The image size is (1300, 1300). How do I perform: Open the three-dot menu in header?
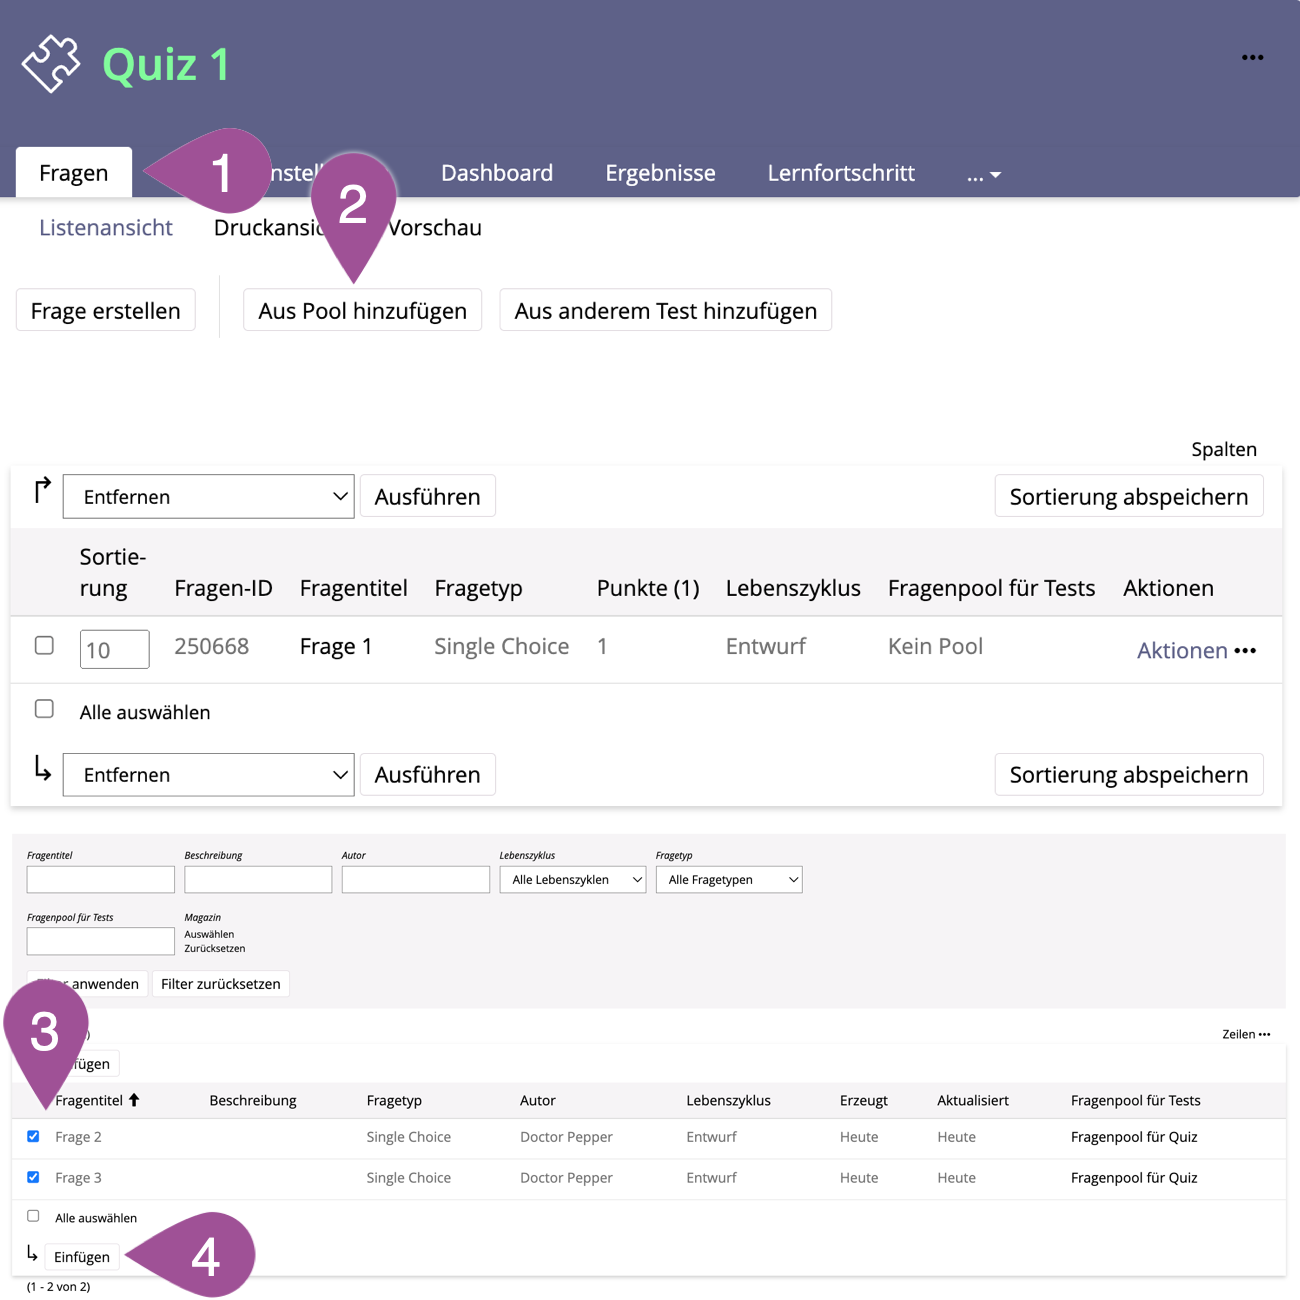tap(1252, 58)
